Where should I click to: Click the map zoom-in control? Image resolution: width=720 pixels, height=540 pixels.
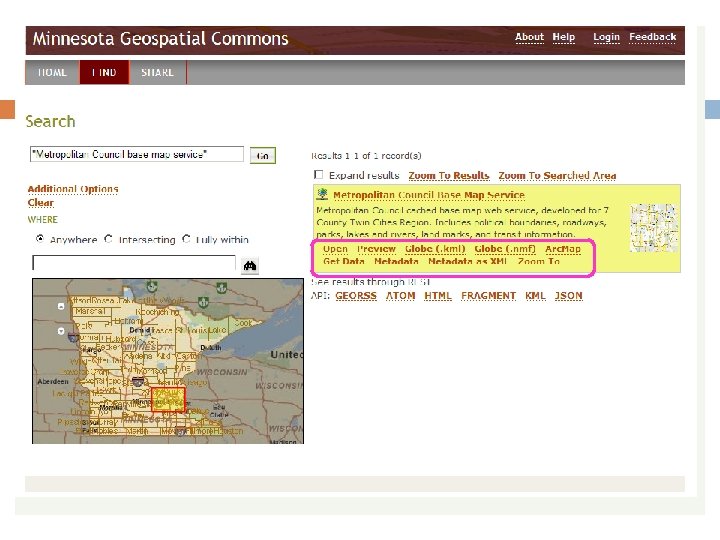pyautogui.click(x=61, y=306)
